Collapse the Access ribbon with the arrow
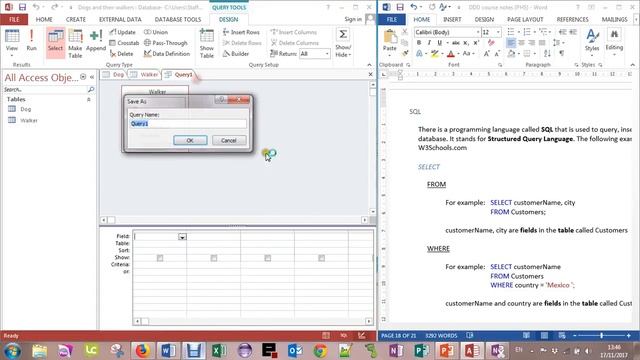This screenshot has width=640, height=360. 369,64
